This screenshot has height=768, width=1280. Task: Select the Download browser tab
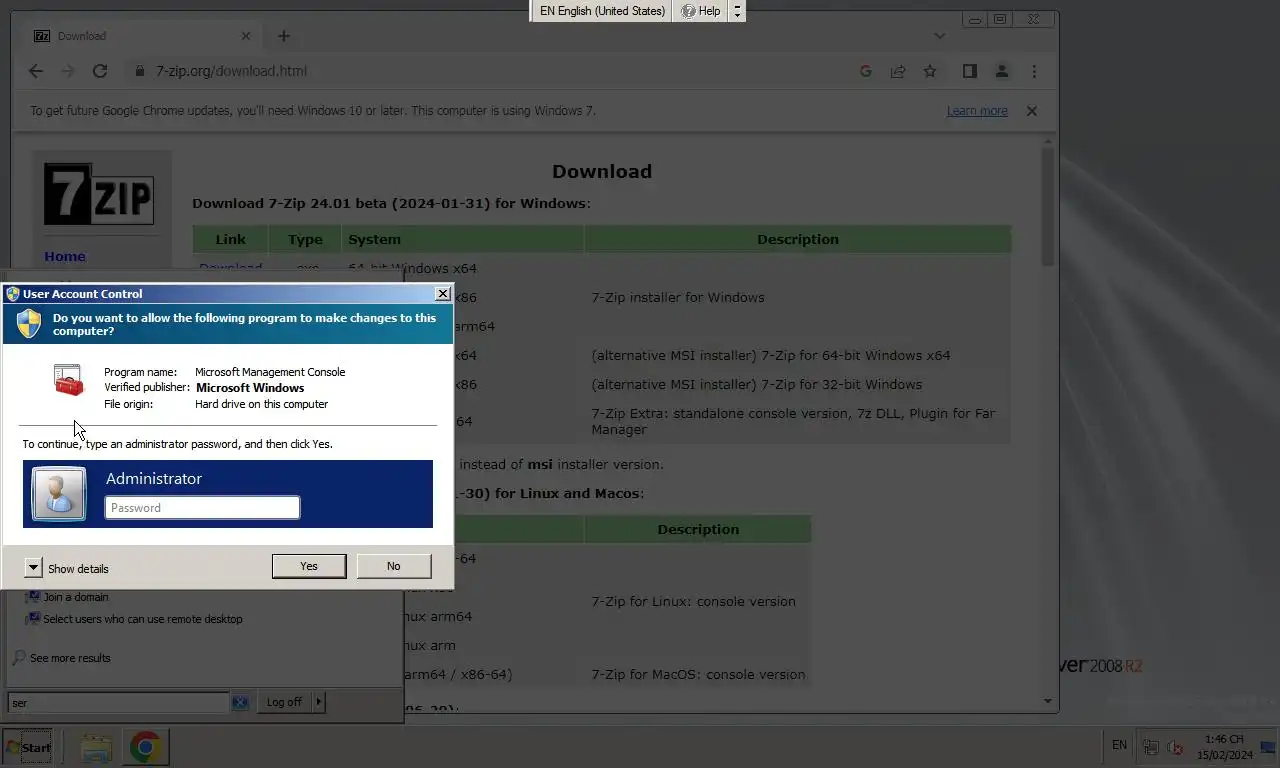[x=143, y=36]
